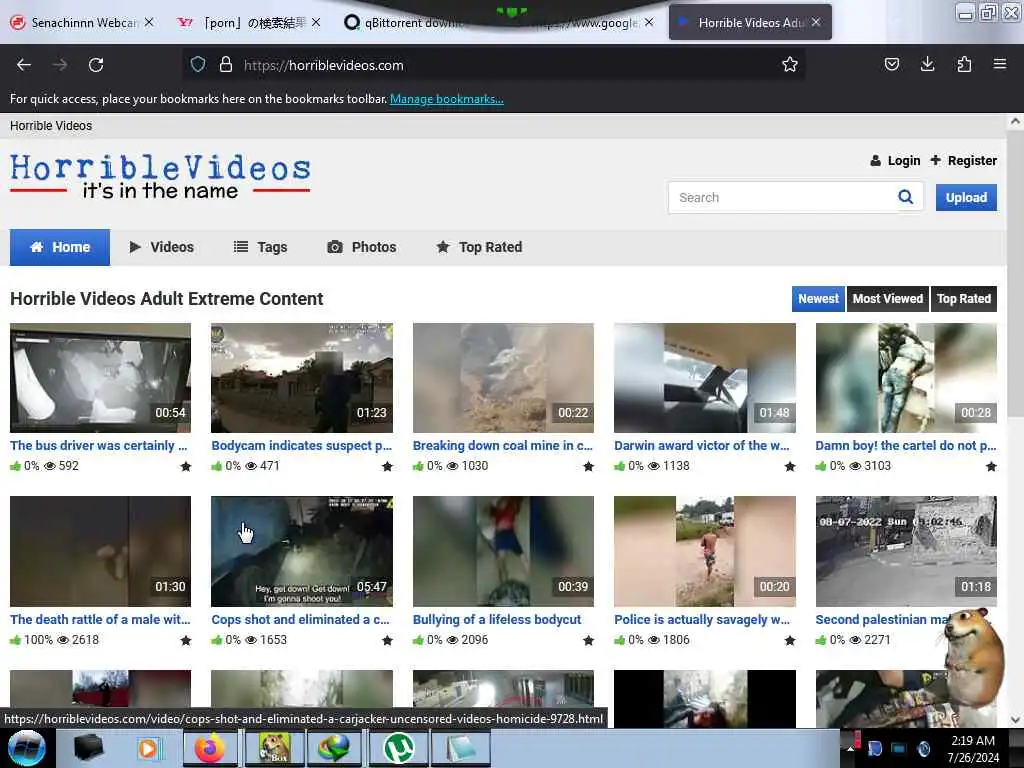Open the thumbnail with duration 01:23
Viewport: 1024px width, 768px height.
pos(302,377)
